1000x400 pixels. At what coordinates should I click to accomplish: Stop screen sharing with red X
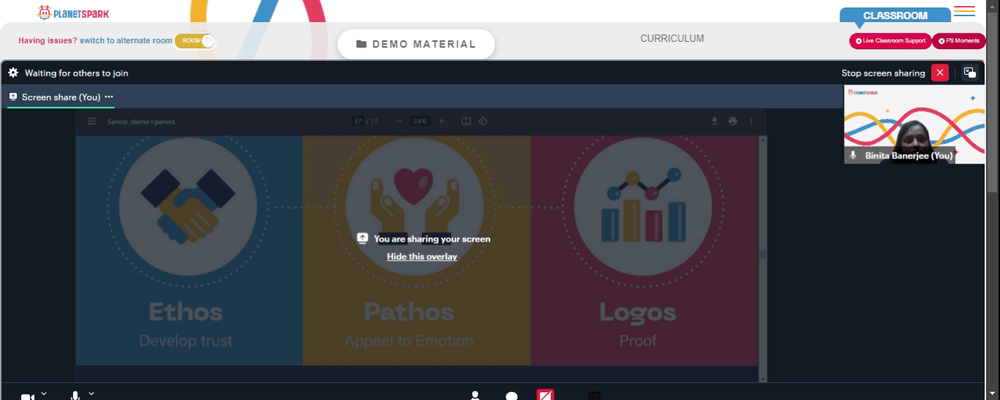click(x=939, y=73)
